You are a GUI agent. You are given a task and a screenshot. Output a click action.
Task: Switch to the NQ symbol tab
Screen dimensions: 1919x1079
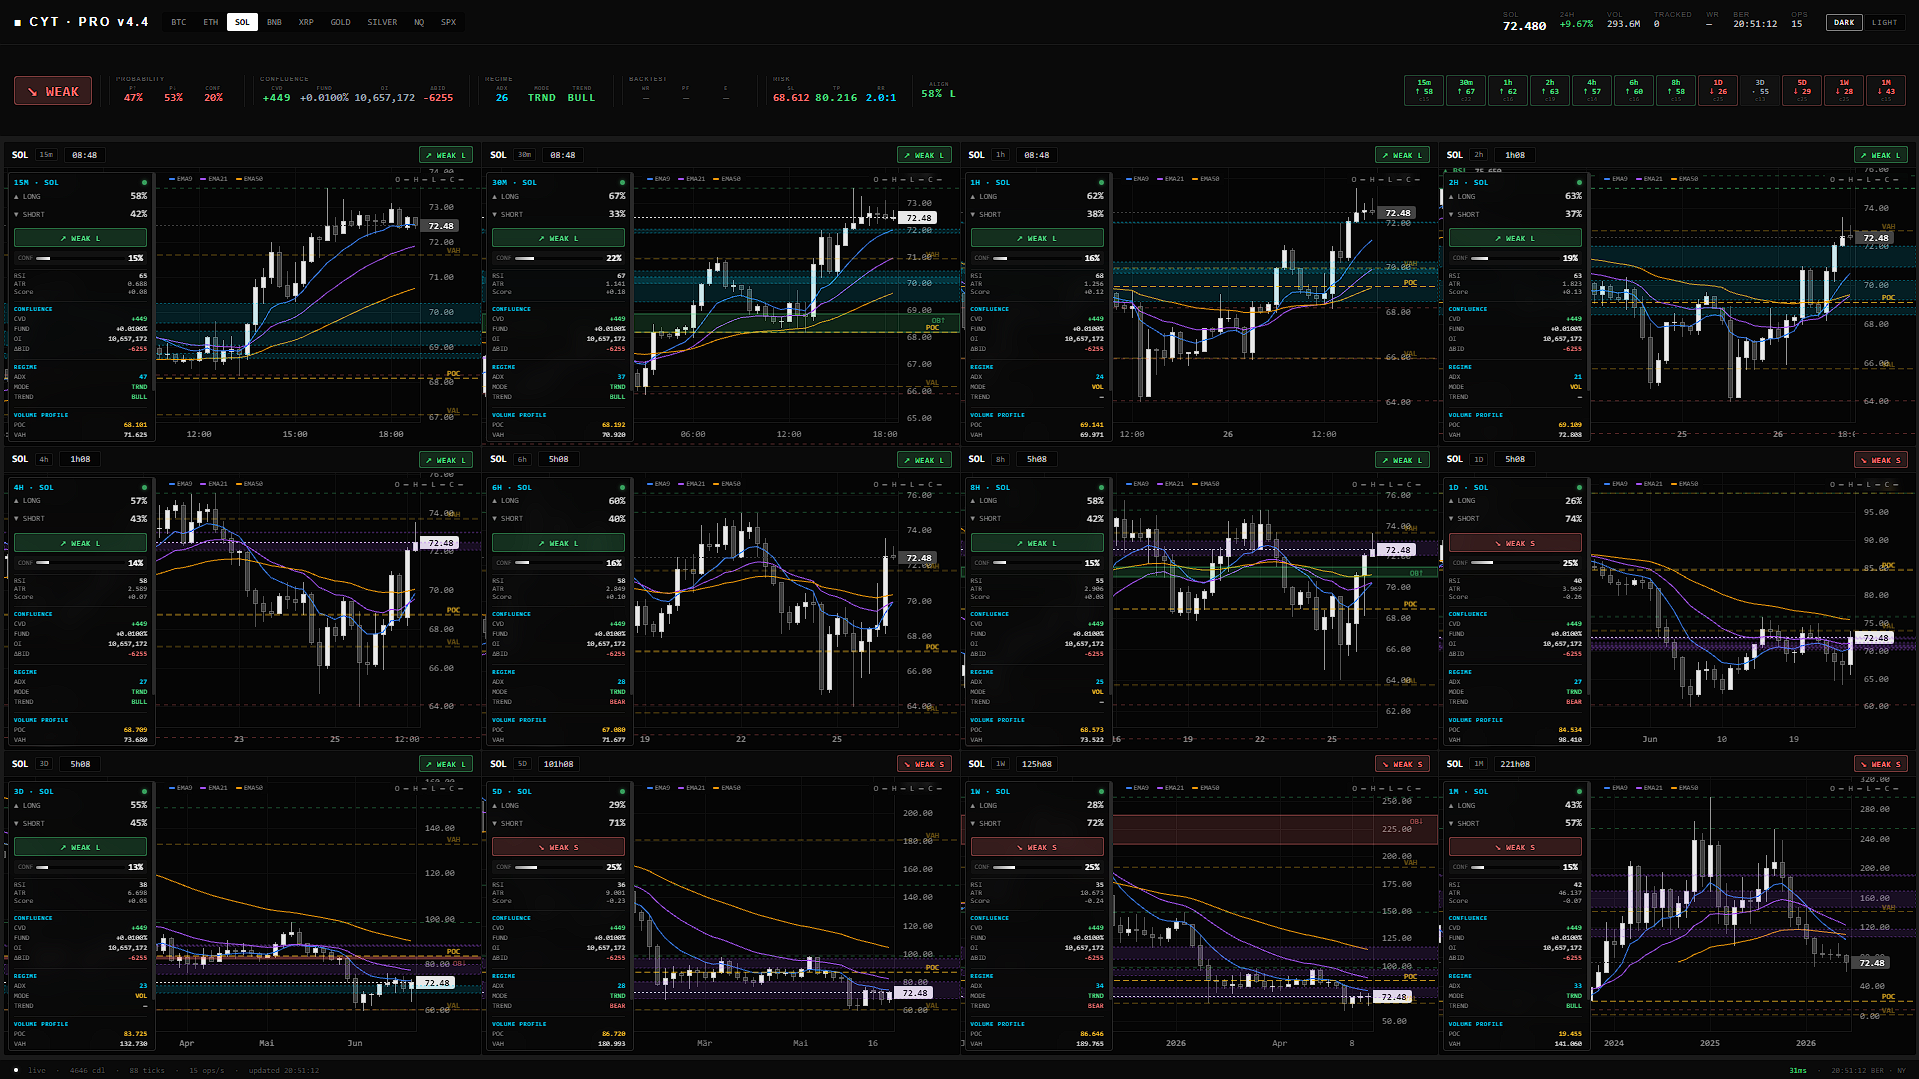[x=419, y=22]
